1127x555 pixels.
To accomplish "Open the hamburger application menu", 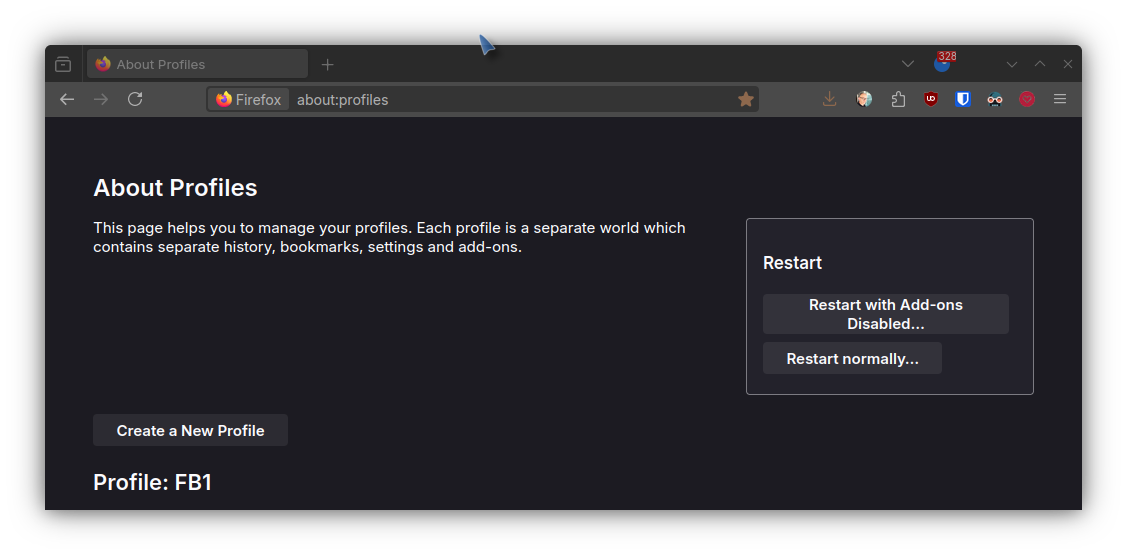I will (x=1059, y=99).
